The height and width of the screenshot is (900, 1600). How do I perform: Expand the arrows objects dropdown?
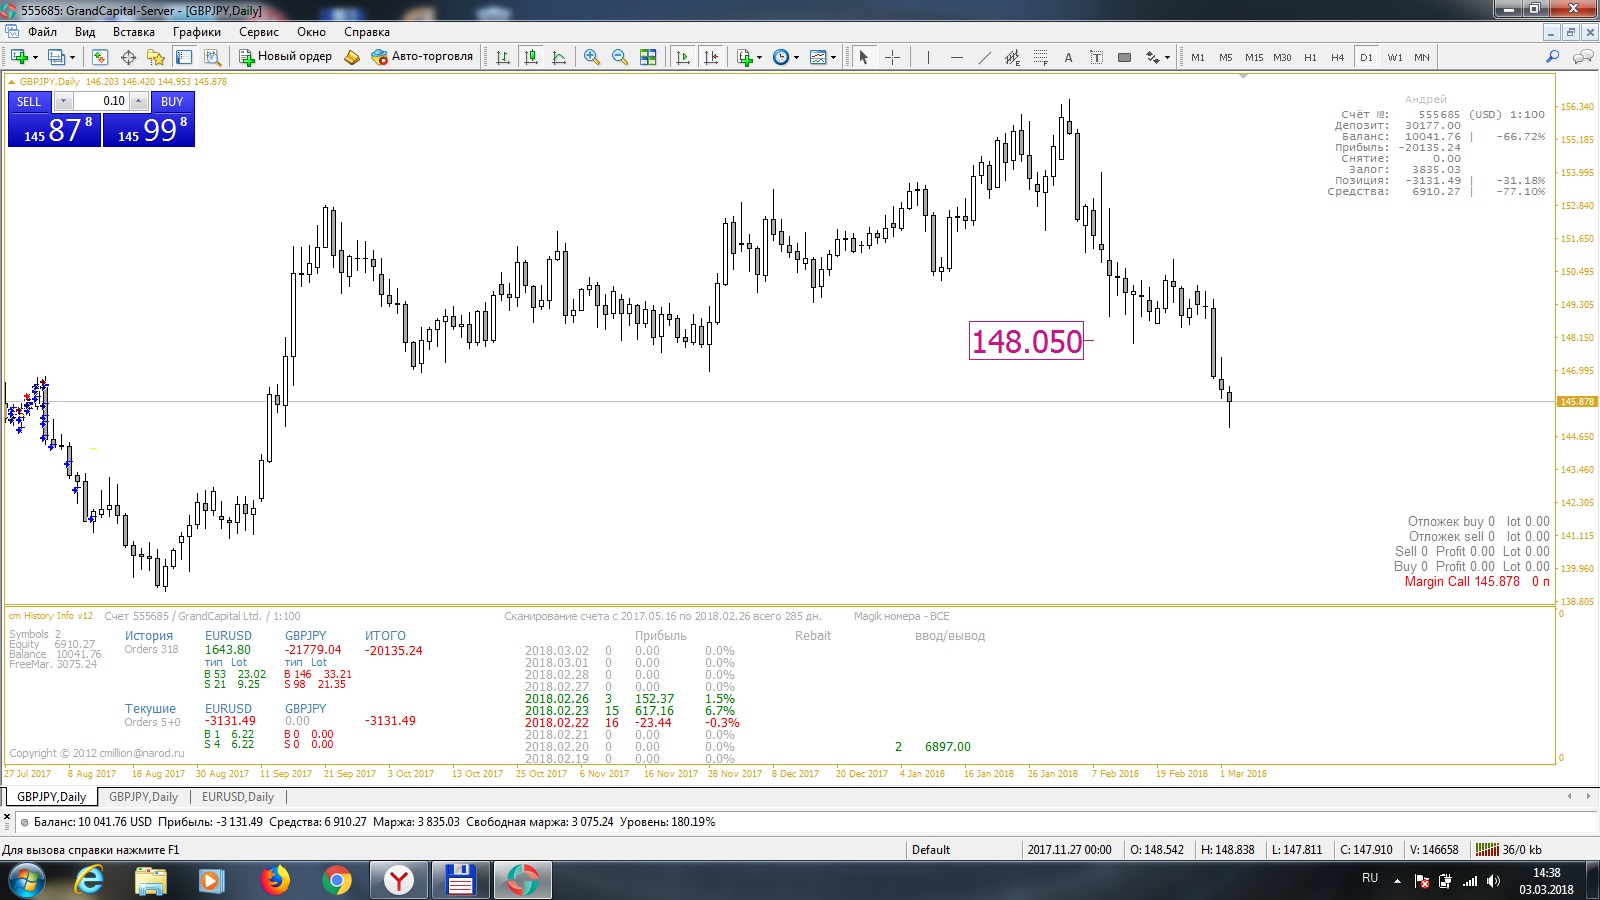[1167, 57]
